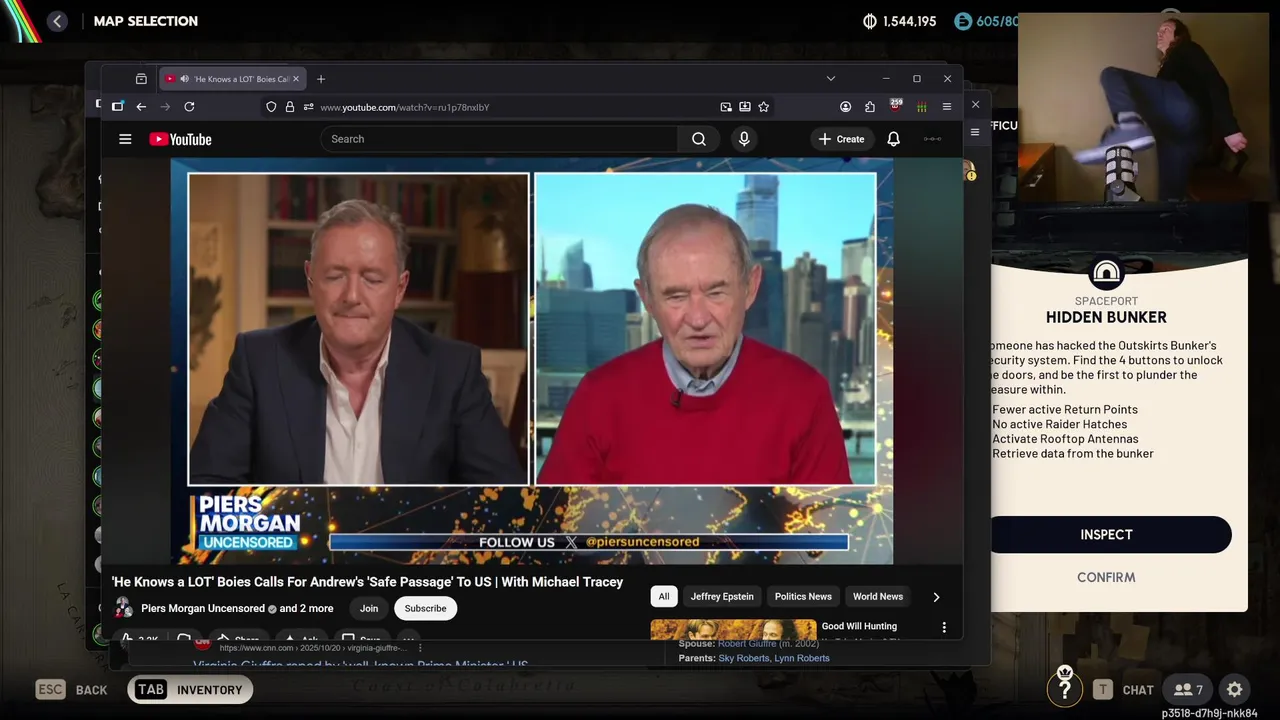Open the recent tabs list button
Image resolution: width=1280 pixels, height=720 pixels.
click(141, 79)
